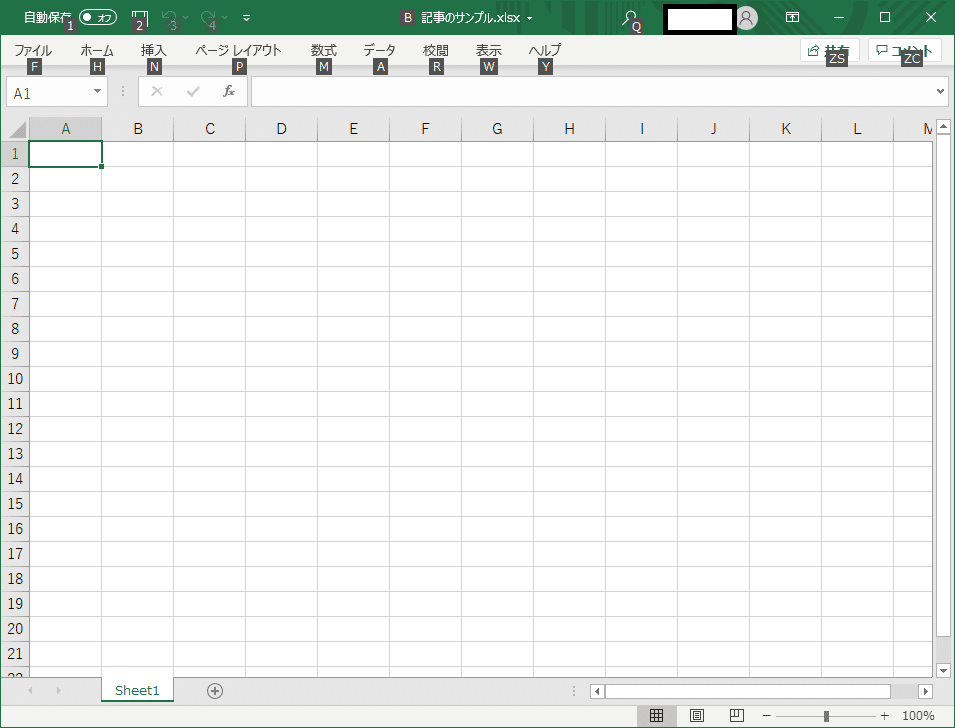The image size is (955, 728).
Task: Click inside the formula bar input
Action: [x=592, y=92]
